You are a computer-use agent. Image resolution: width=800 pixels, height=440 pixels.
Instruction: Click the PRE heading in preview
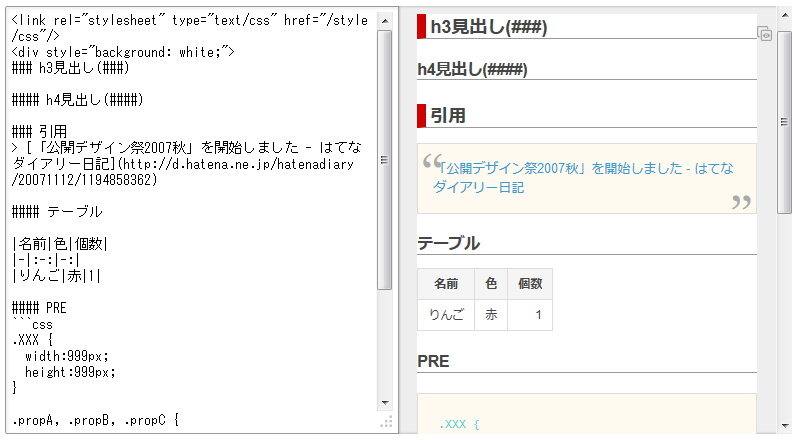point(433,361)
